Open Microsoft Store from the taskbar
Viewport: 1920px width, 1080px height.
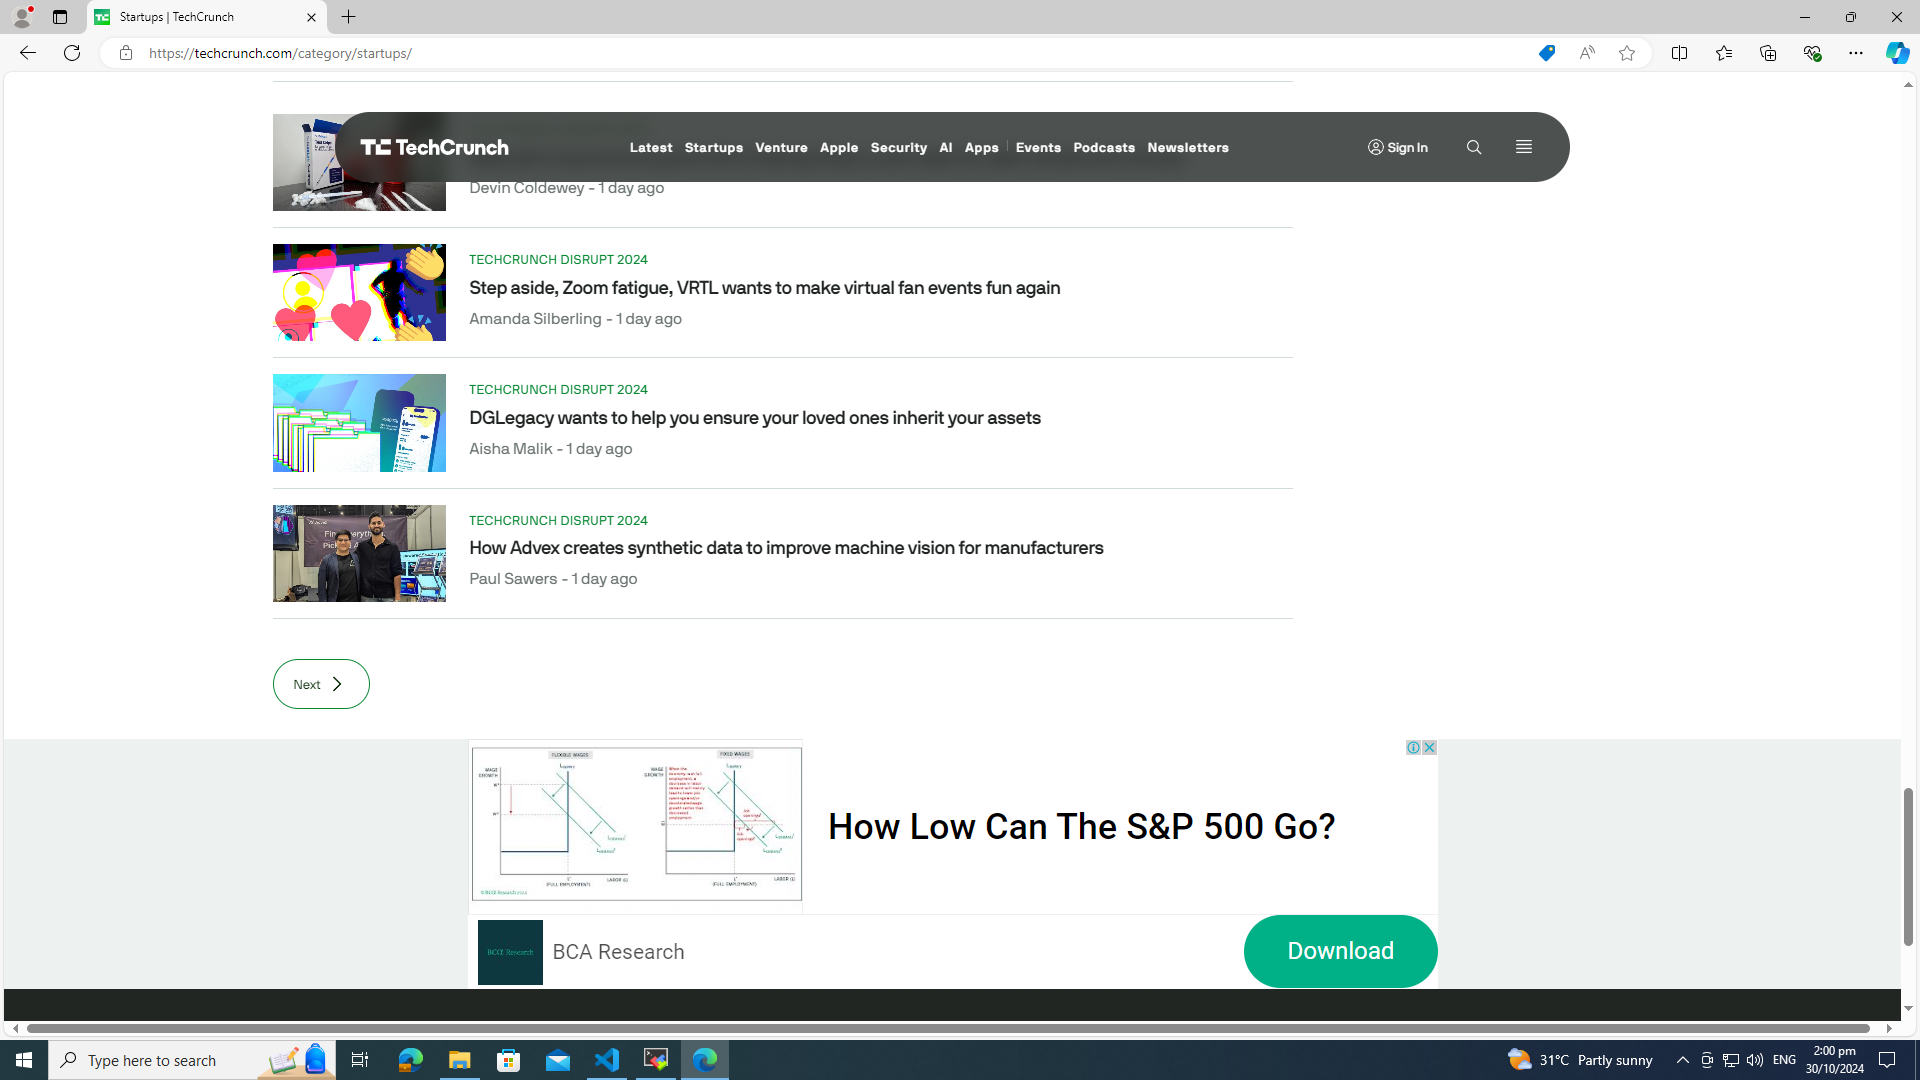point(509,1059)
